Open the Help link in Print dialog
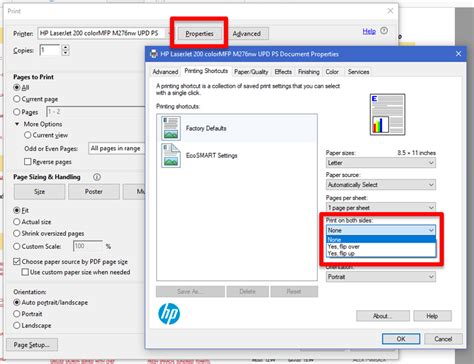 (x=369, y=31)
